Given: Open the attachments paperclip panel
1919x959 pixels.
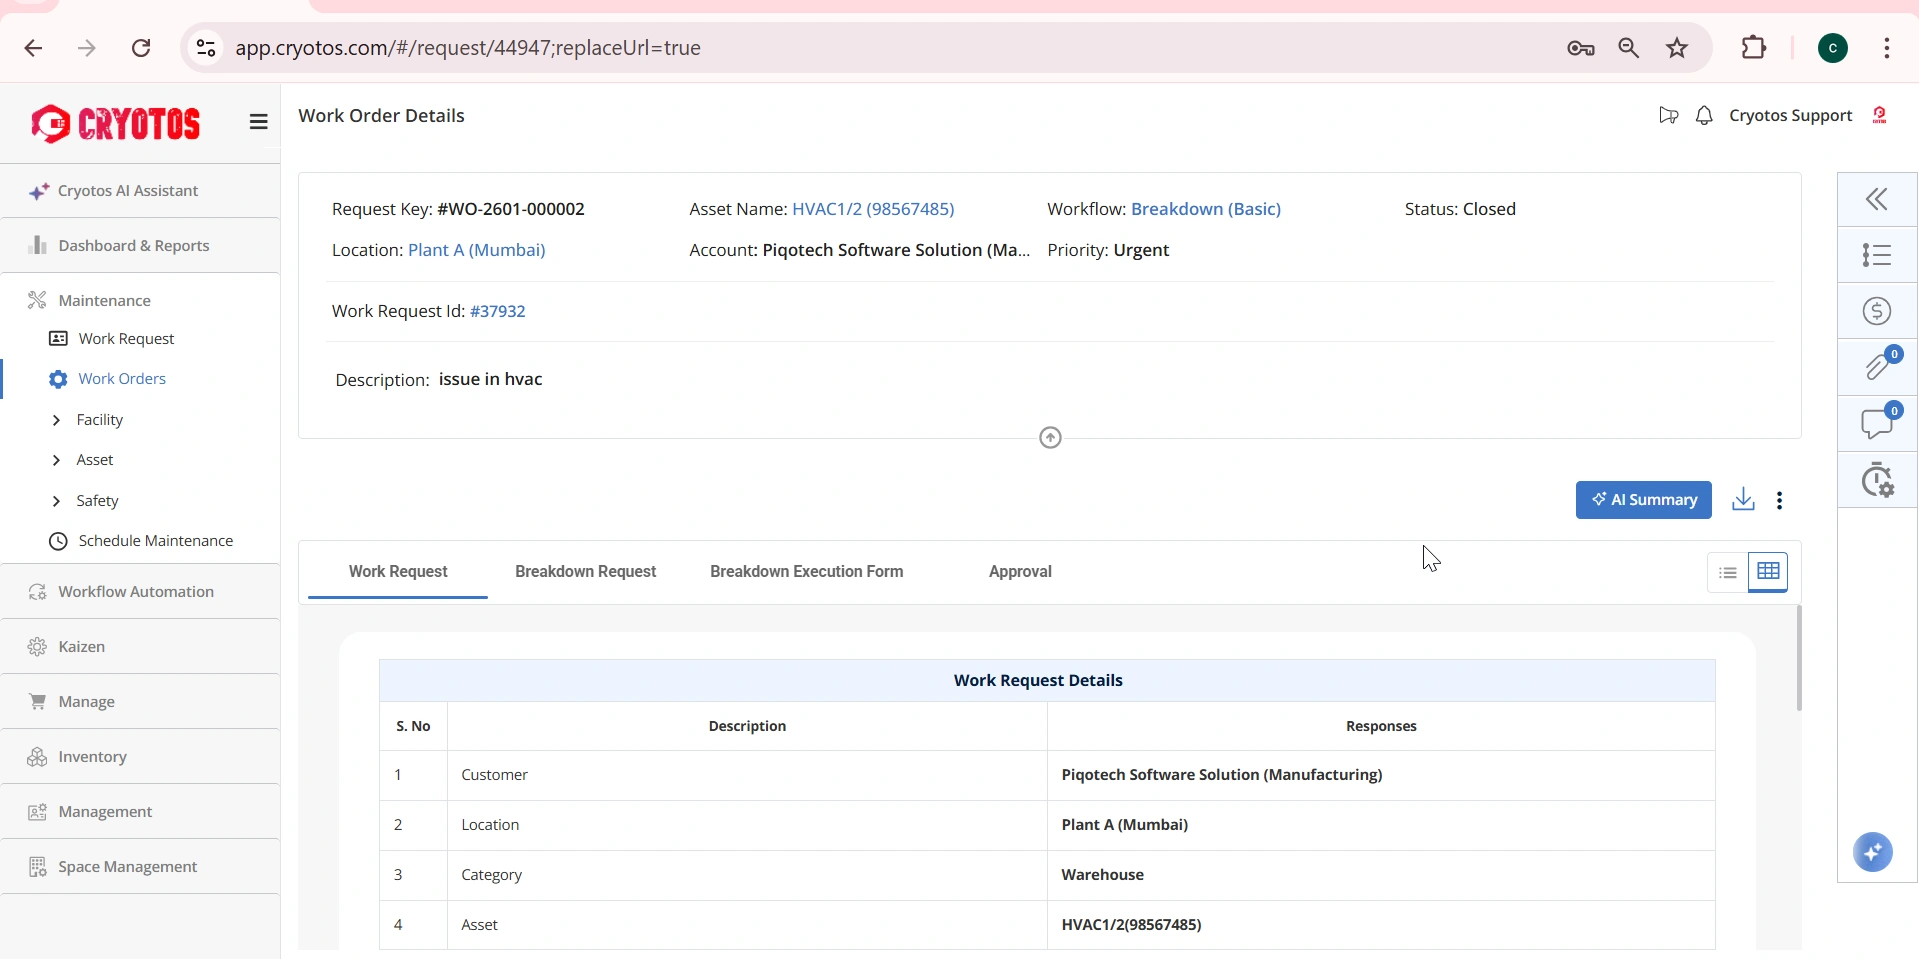Looking at the screenshot, I should click(x=1877, y=367).
